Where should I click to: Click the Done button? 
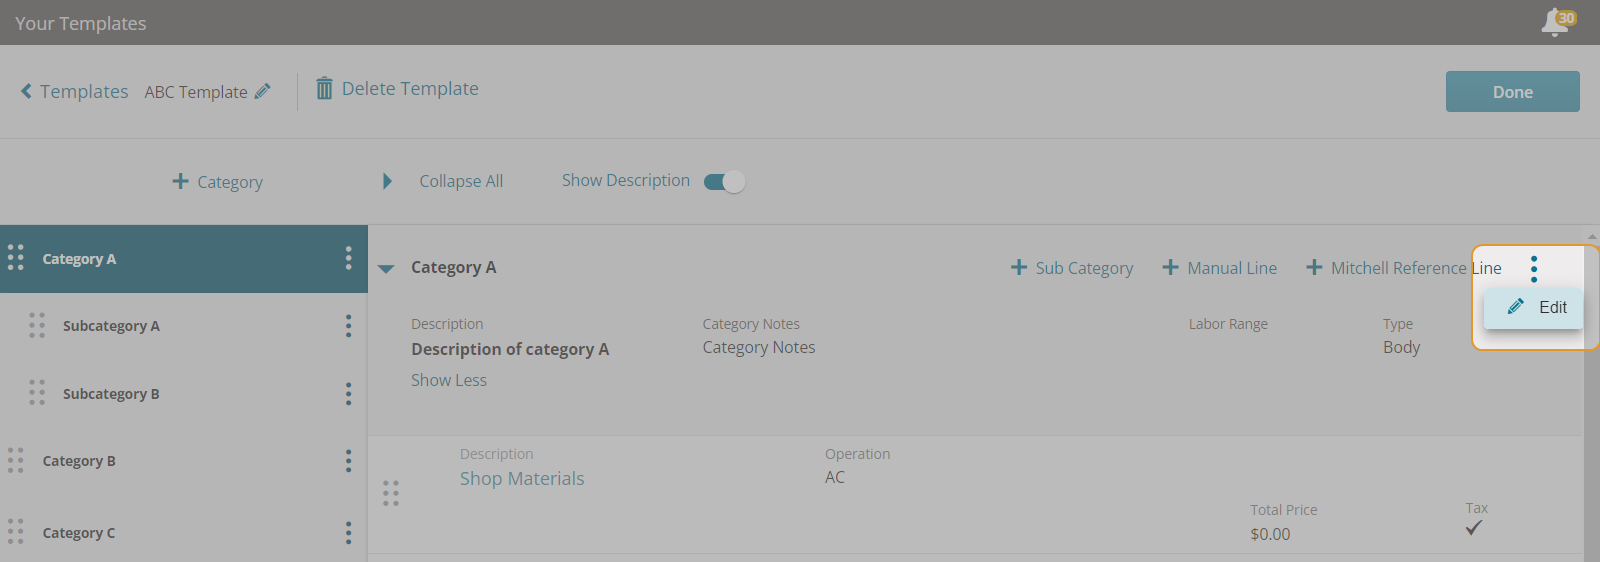(1513, 92)
